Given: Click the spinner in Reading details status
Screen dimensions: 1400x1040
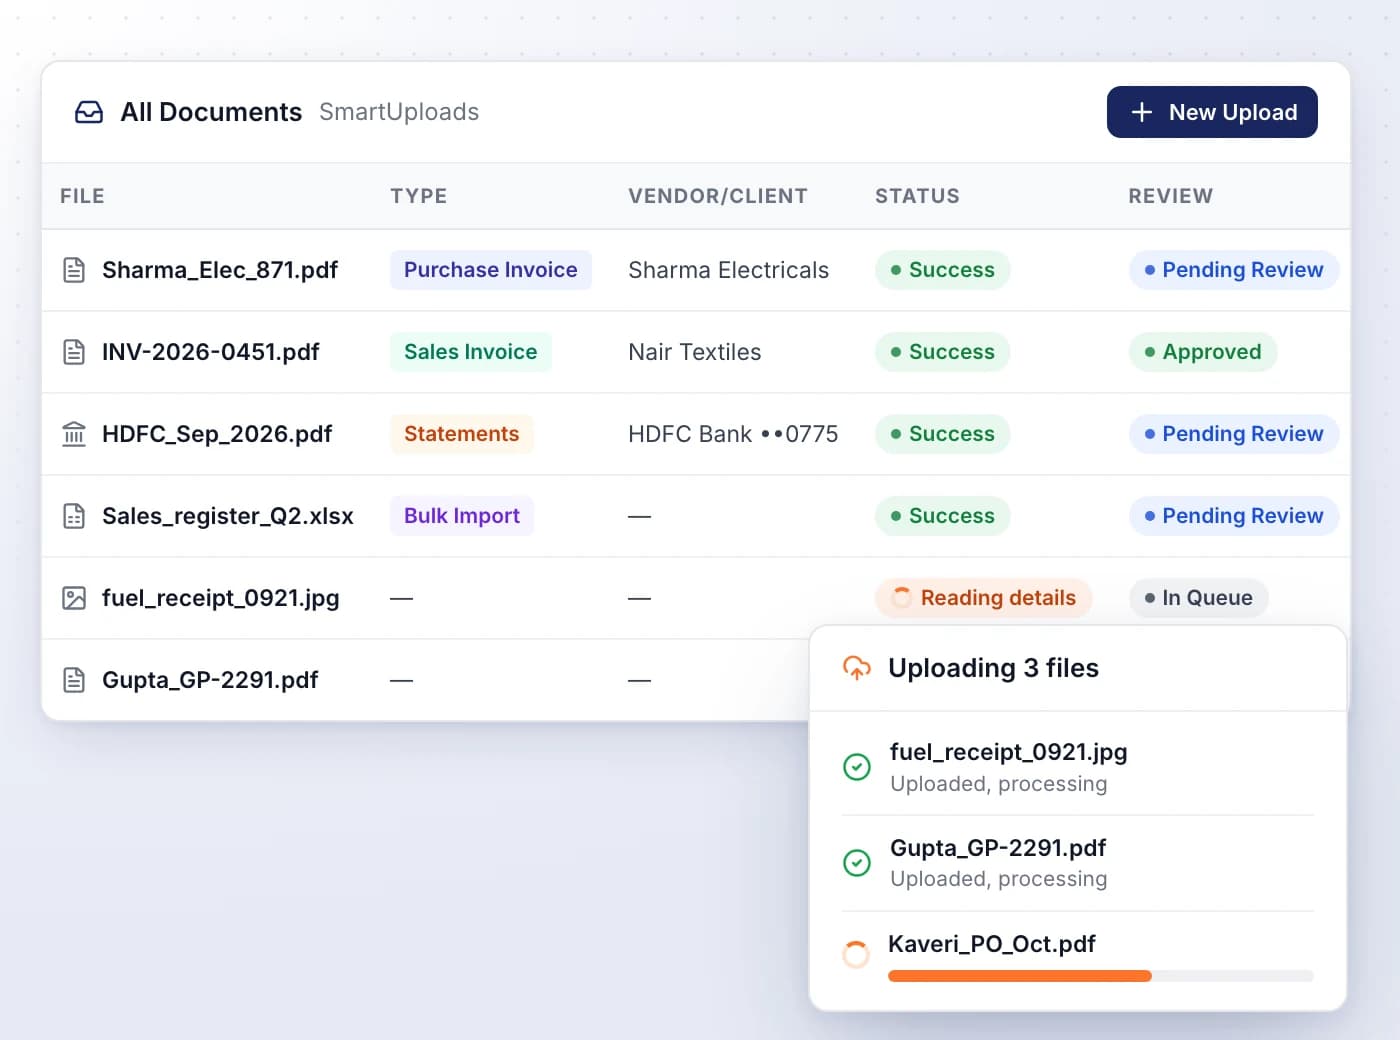Looking at the screenshot, I should click(x=902, y=598).
